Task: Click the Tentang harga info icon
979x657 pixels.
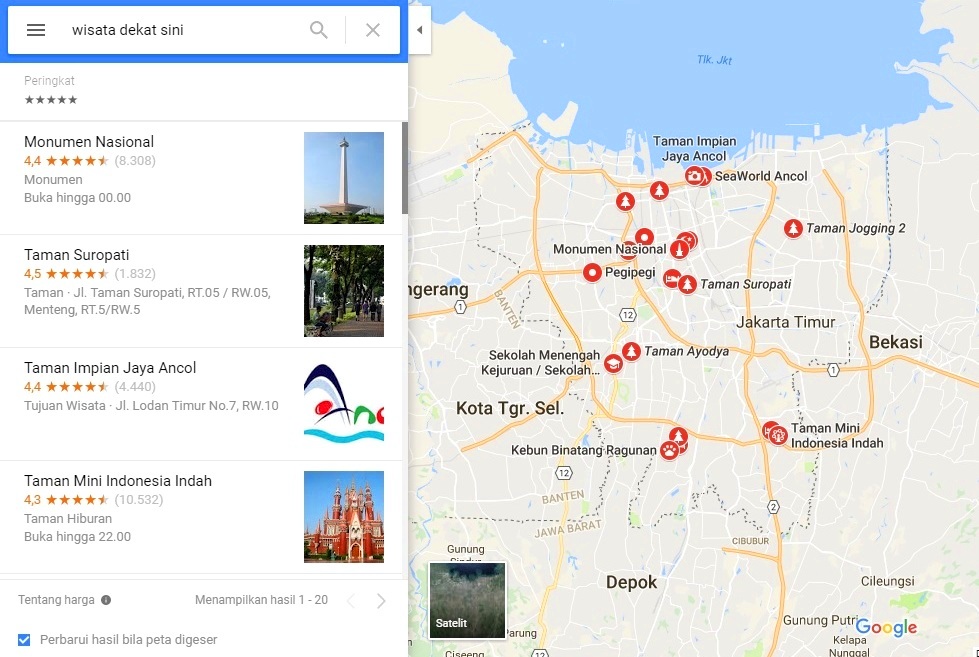Action: 106,600
